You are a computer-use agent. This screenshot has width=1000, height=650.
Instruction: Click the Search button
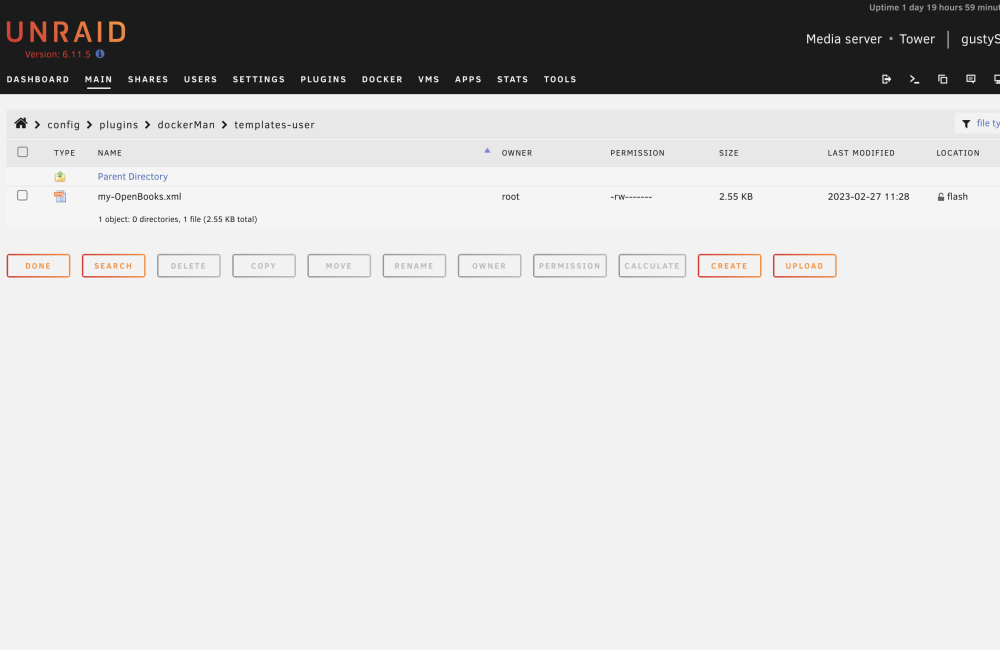click(x=114, y=266)
